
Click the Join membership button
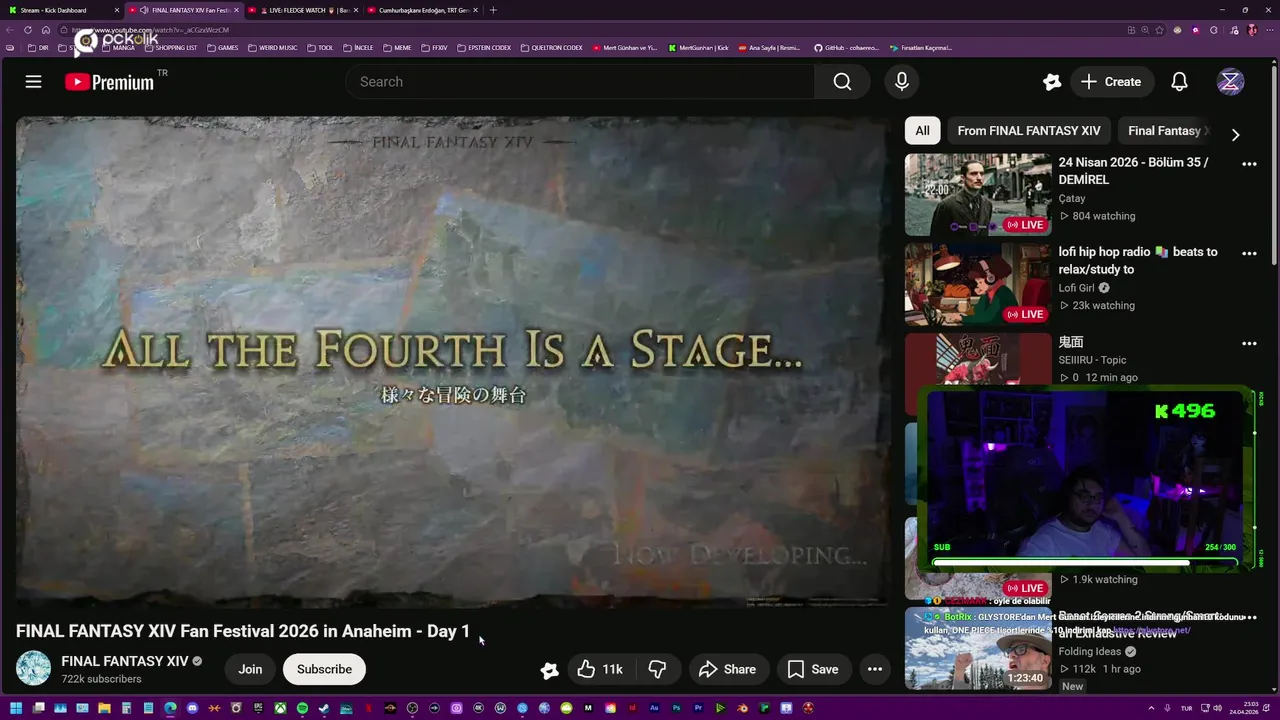pos(250,669)
